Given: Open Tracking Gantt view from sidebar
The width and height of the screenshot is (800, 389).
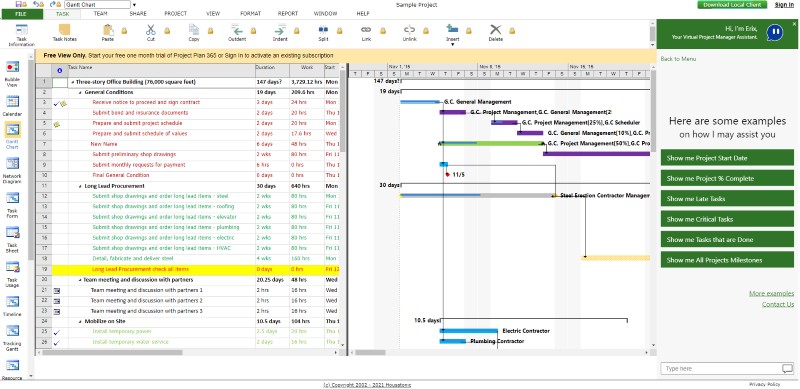Looking at the screenshot, I should [x=12, y=337].
